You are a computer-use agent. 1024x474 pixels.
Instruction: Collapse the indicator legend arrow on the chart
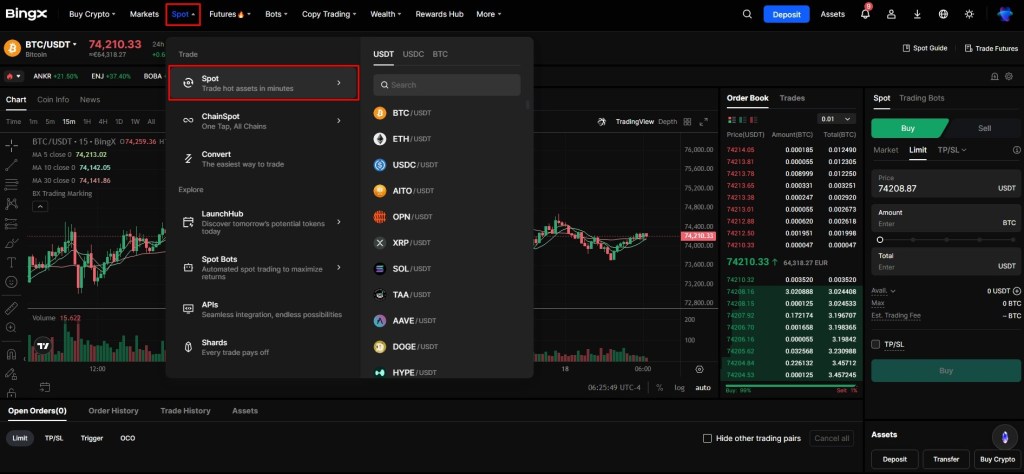tap(40, 206)
